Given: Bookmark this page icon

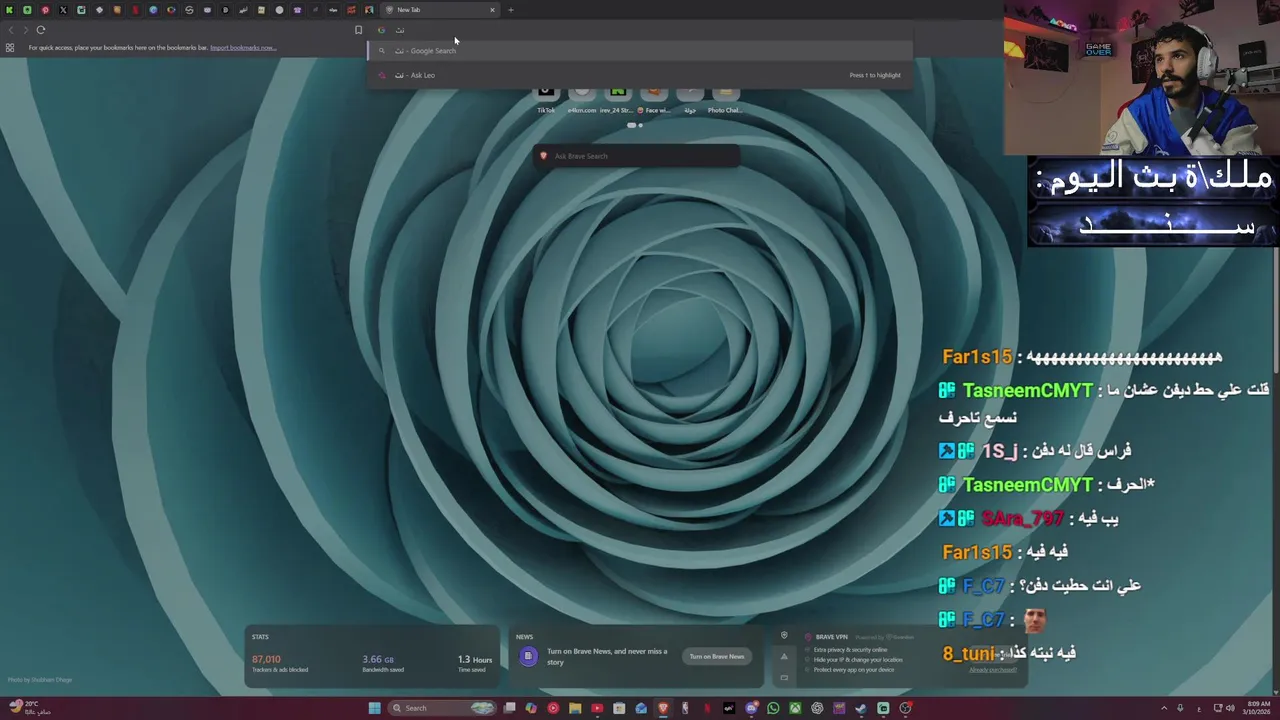Looking at the screenshot, I should point(358,30).
